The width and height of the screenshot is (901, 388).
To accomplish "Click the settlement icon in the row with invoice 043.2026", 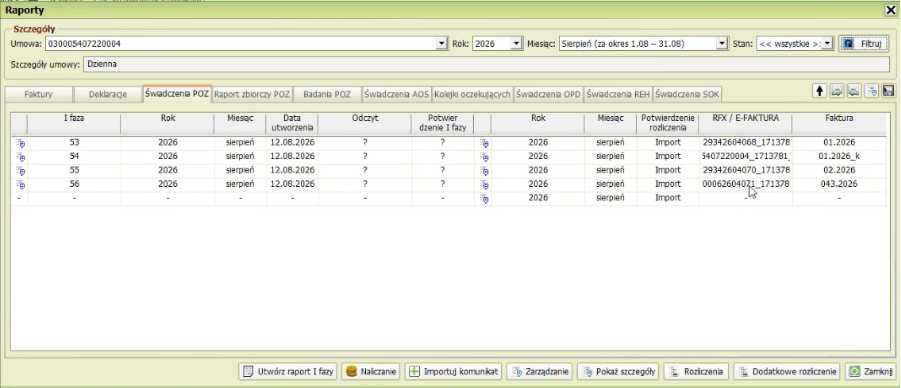I will [x=484, y=185].
